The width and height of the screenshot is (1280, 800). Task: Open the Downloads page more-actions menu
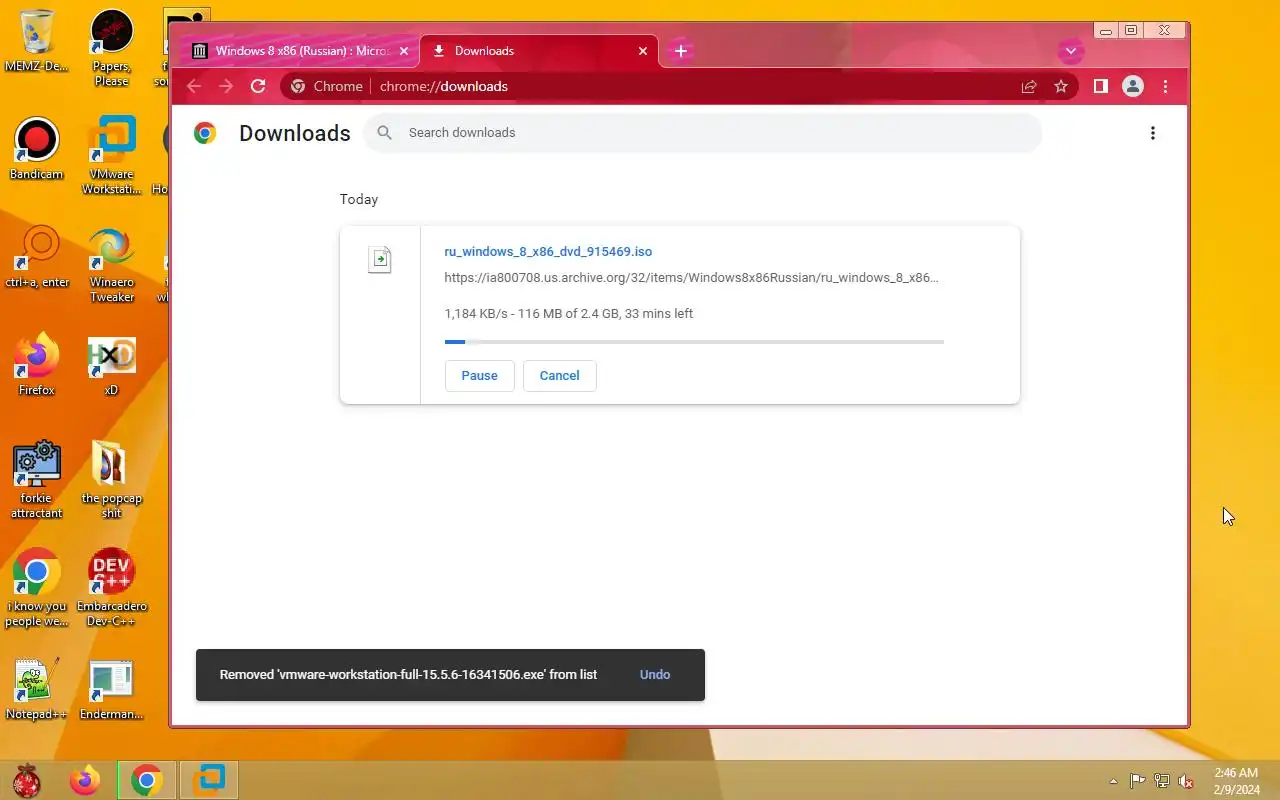[1153, 133]
